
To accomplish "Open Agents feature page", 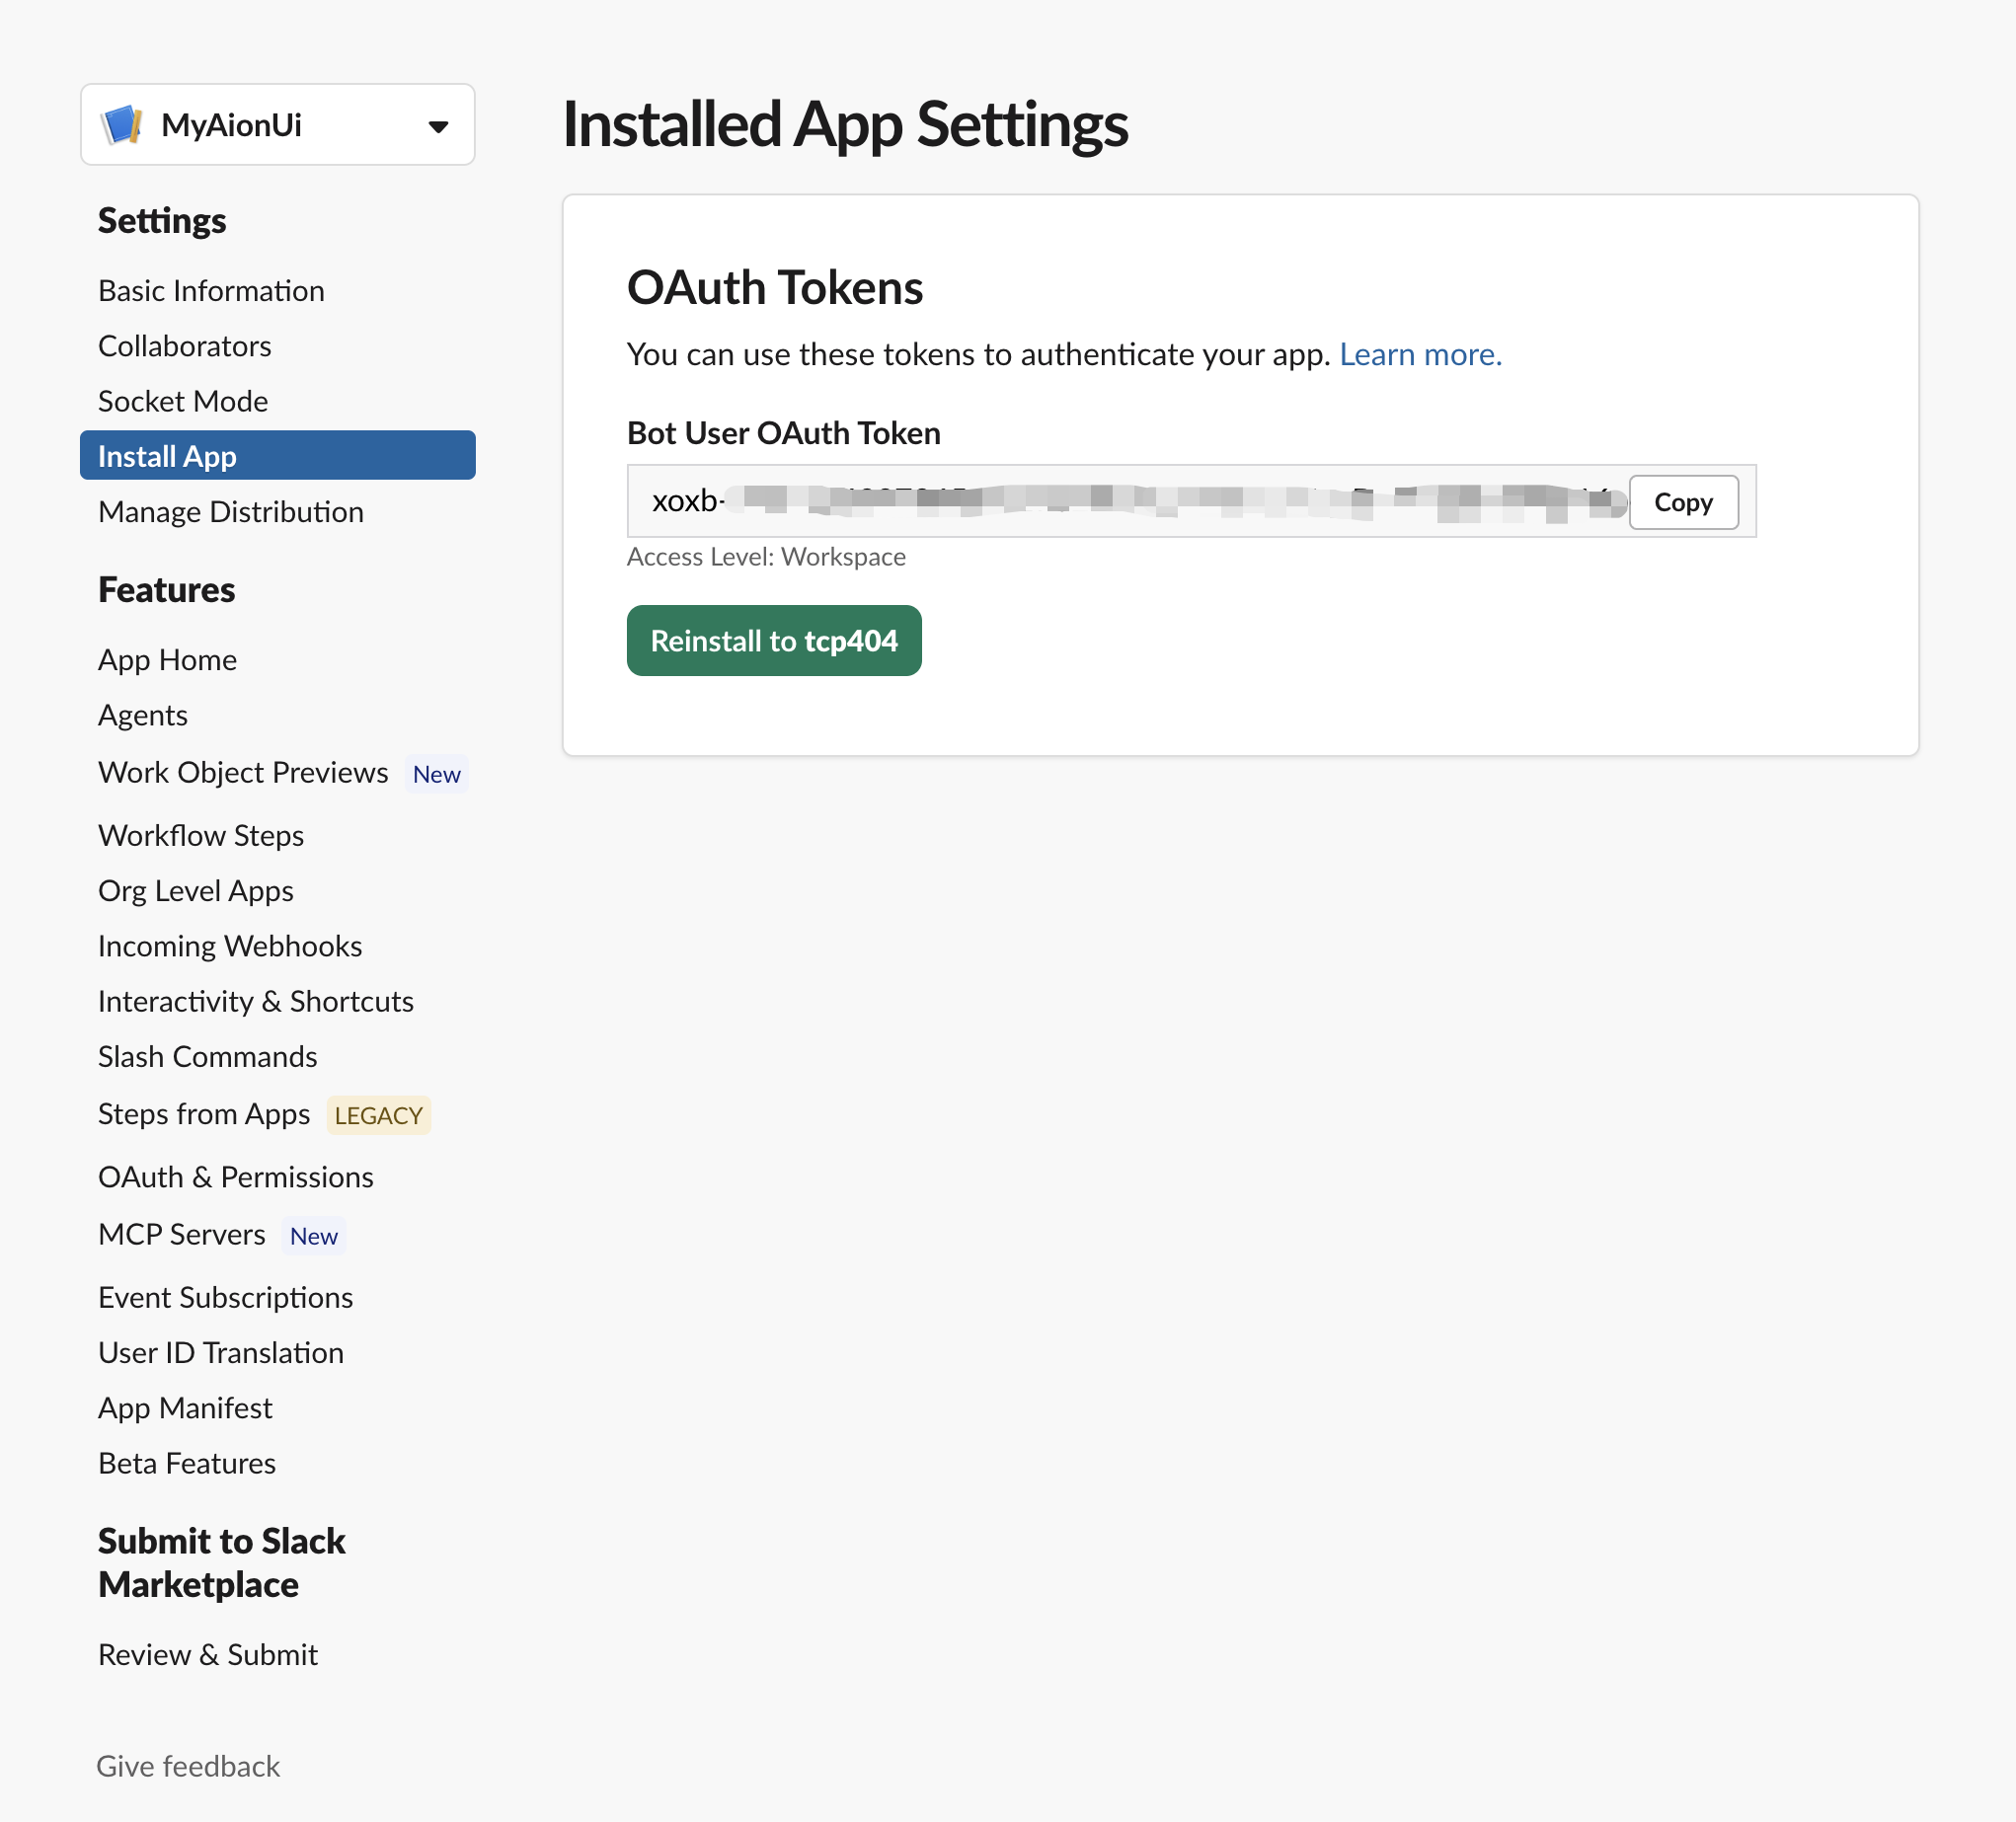I will pyautogui.click(x=143, y=715).
